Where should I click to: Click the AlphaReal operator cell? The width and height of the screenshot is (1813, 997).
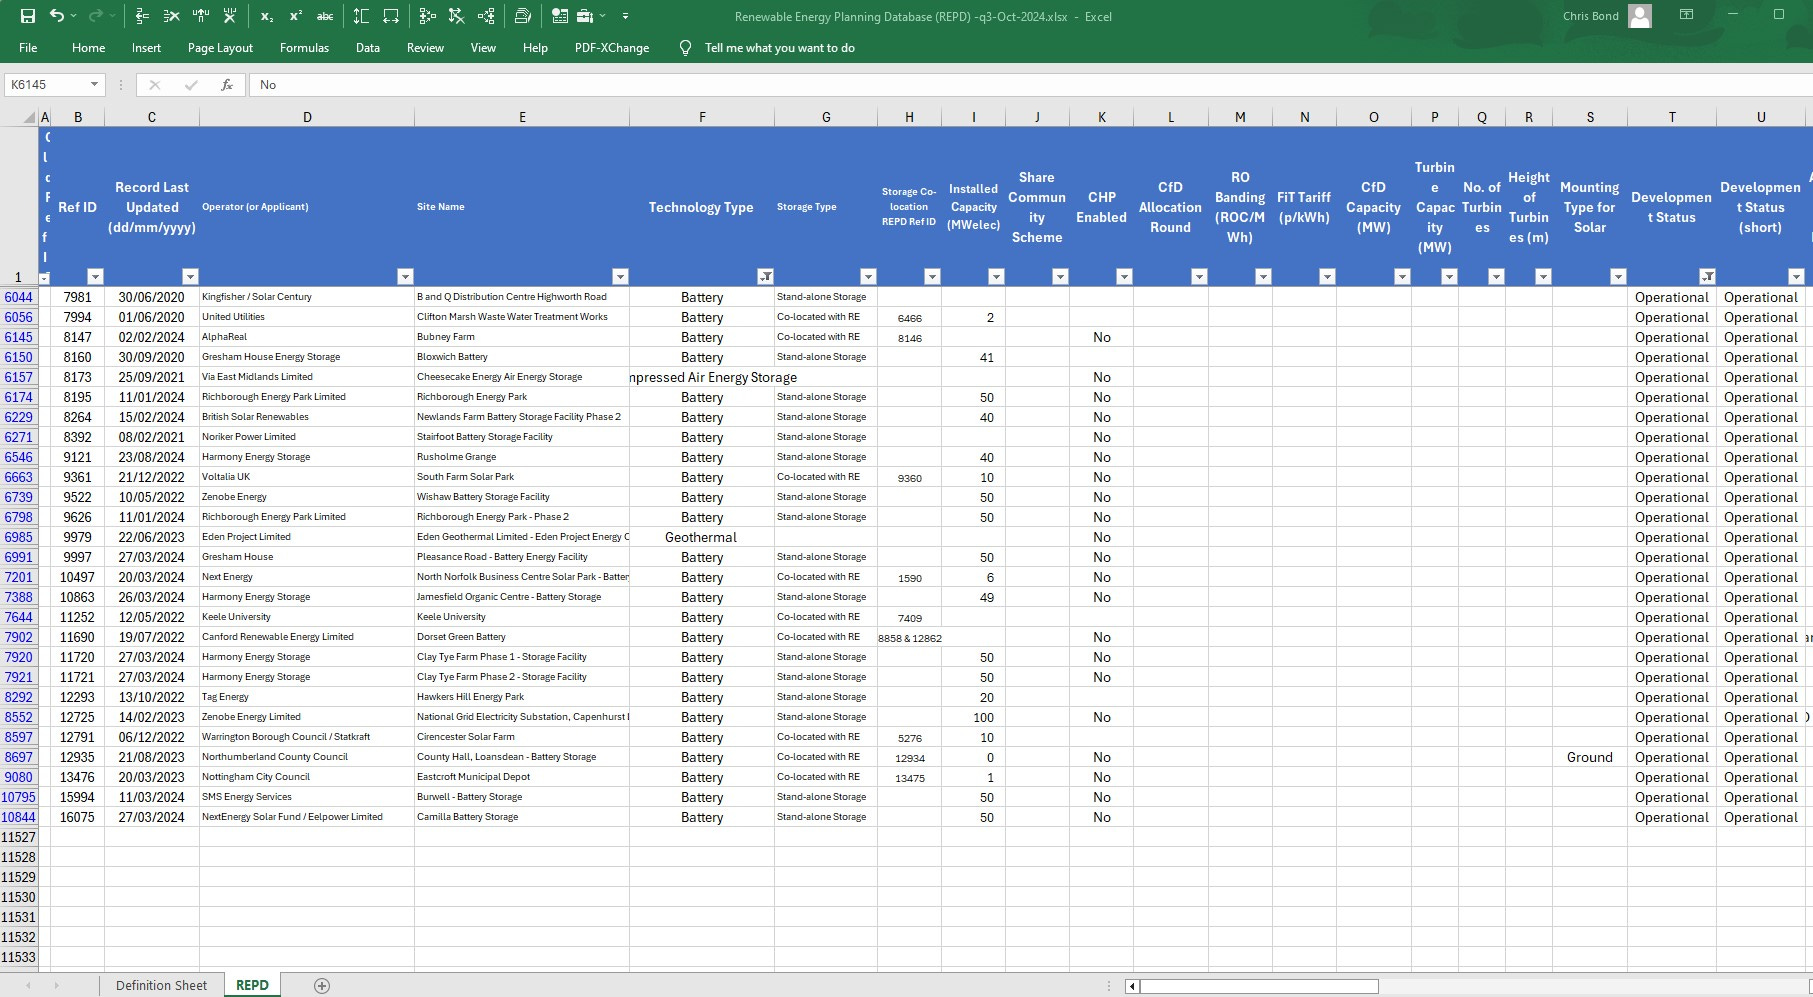[307, 337]
